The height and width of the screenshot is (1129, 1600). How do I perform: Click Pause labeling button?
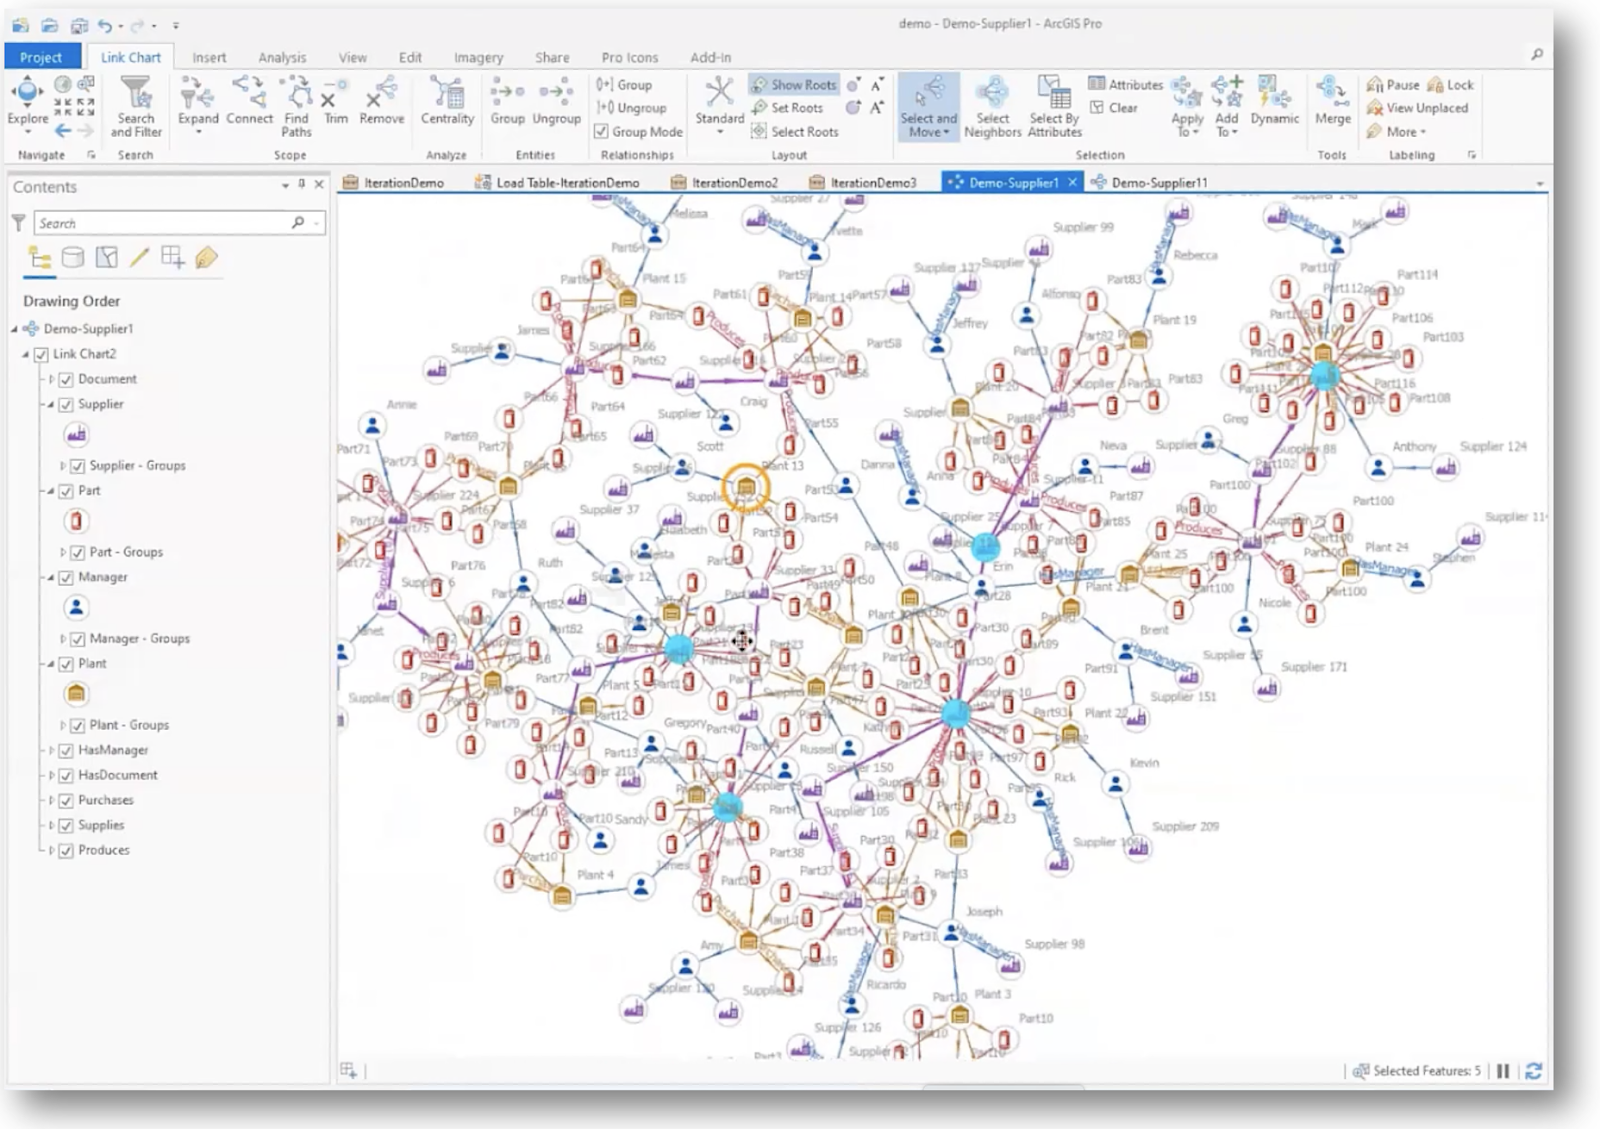[x=1393, y=85]
